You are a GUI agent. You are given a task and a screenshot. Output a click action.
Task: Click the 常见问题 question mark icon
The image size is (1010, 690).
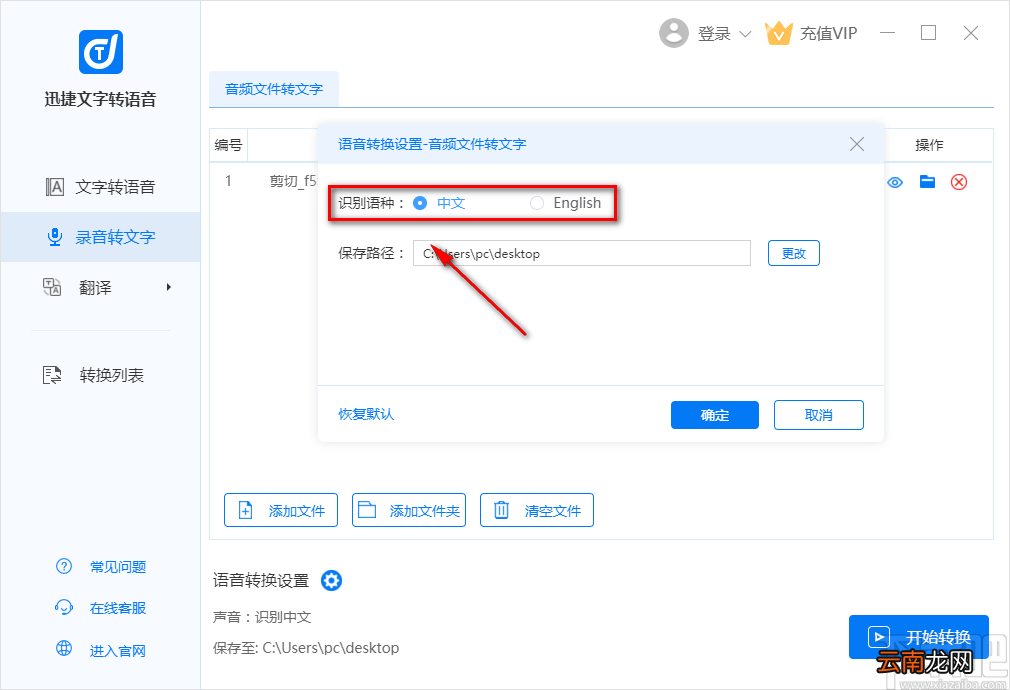pyautogui.click(x=64, y=566)
